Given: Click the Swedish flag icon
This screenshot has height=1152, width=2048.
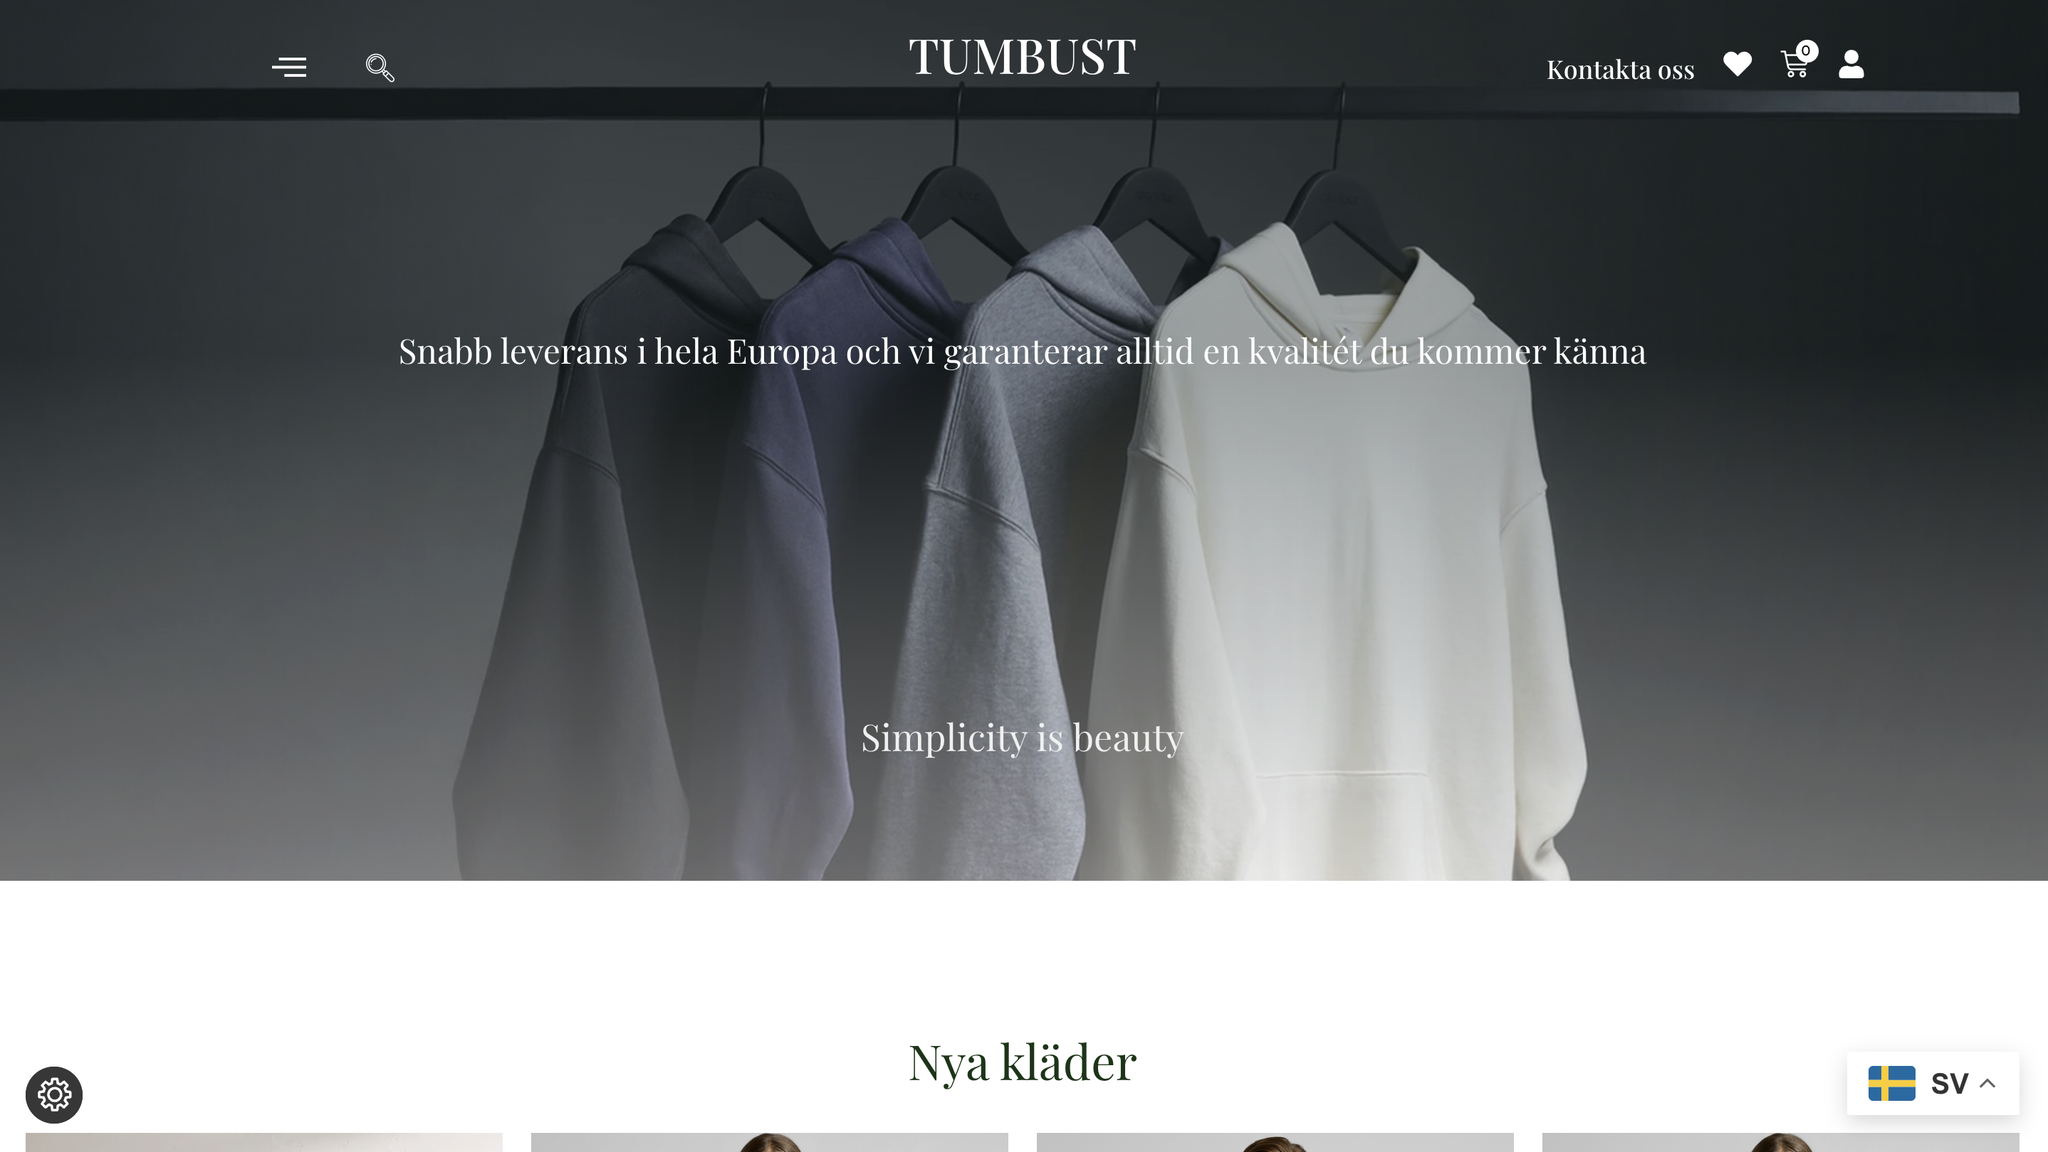Looking at the screenshot, I should pos(1892,1083).
